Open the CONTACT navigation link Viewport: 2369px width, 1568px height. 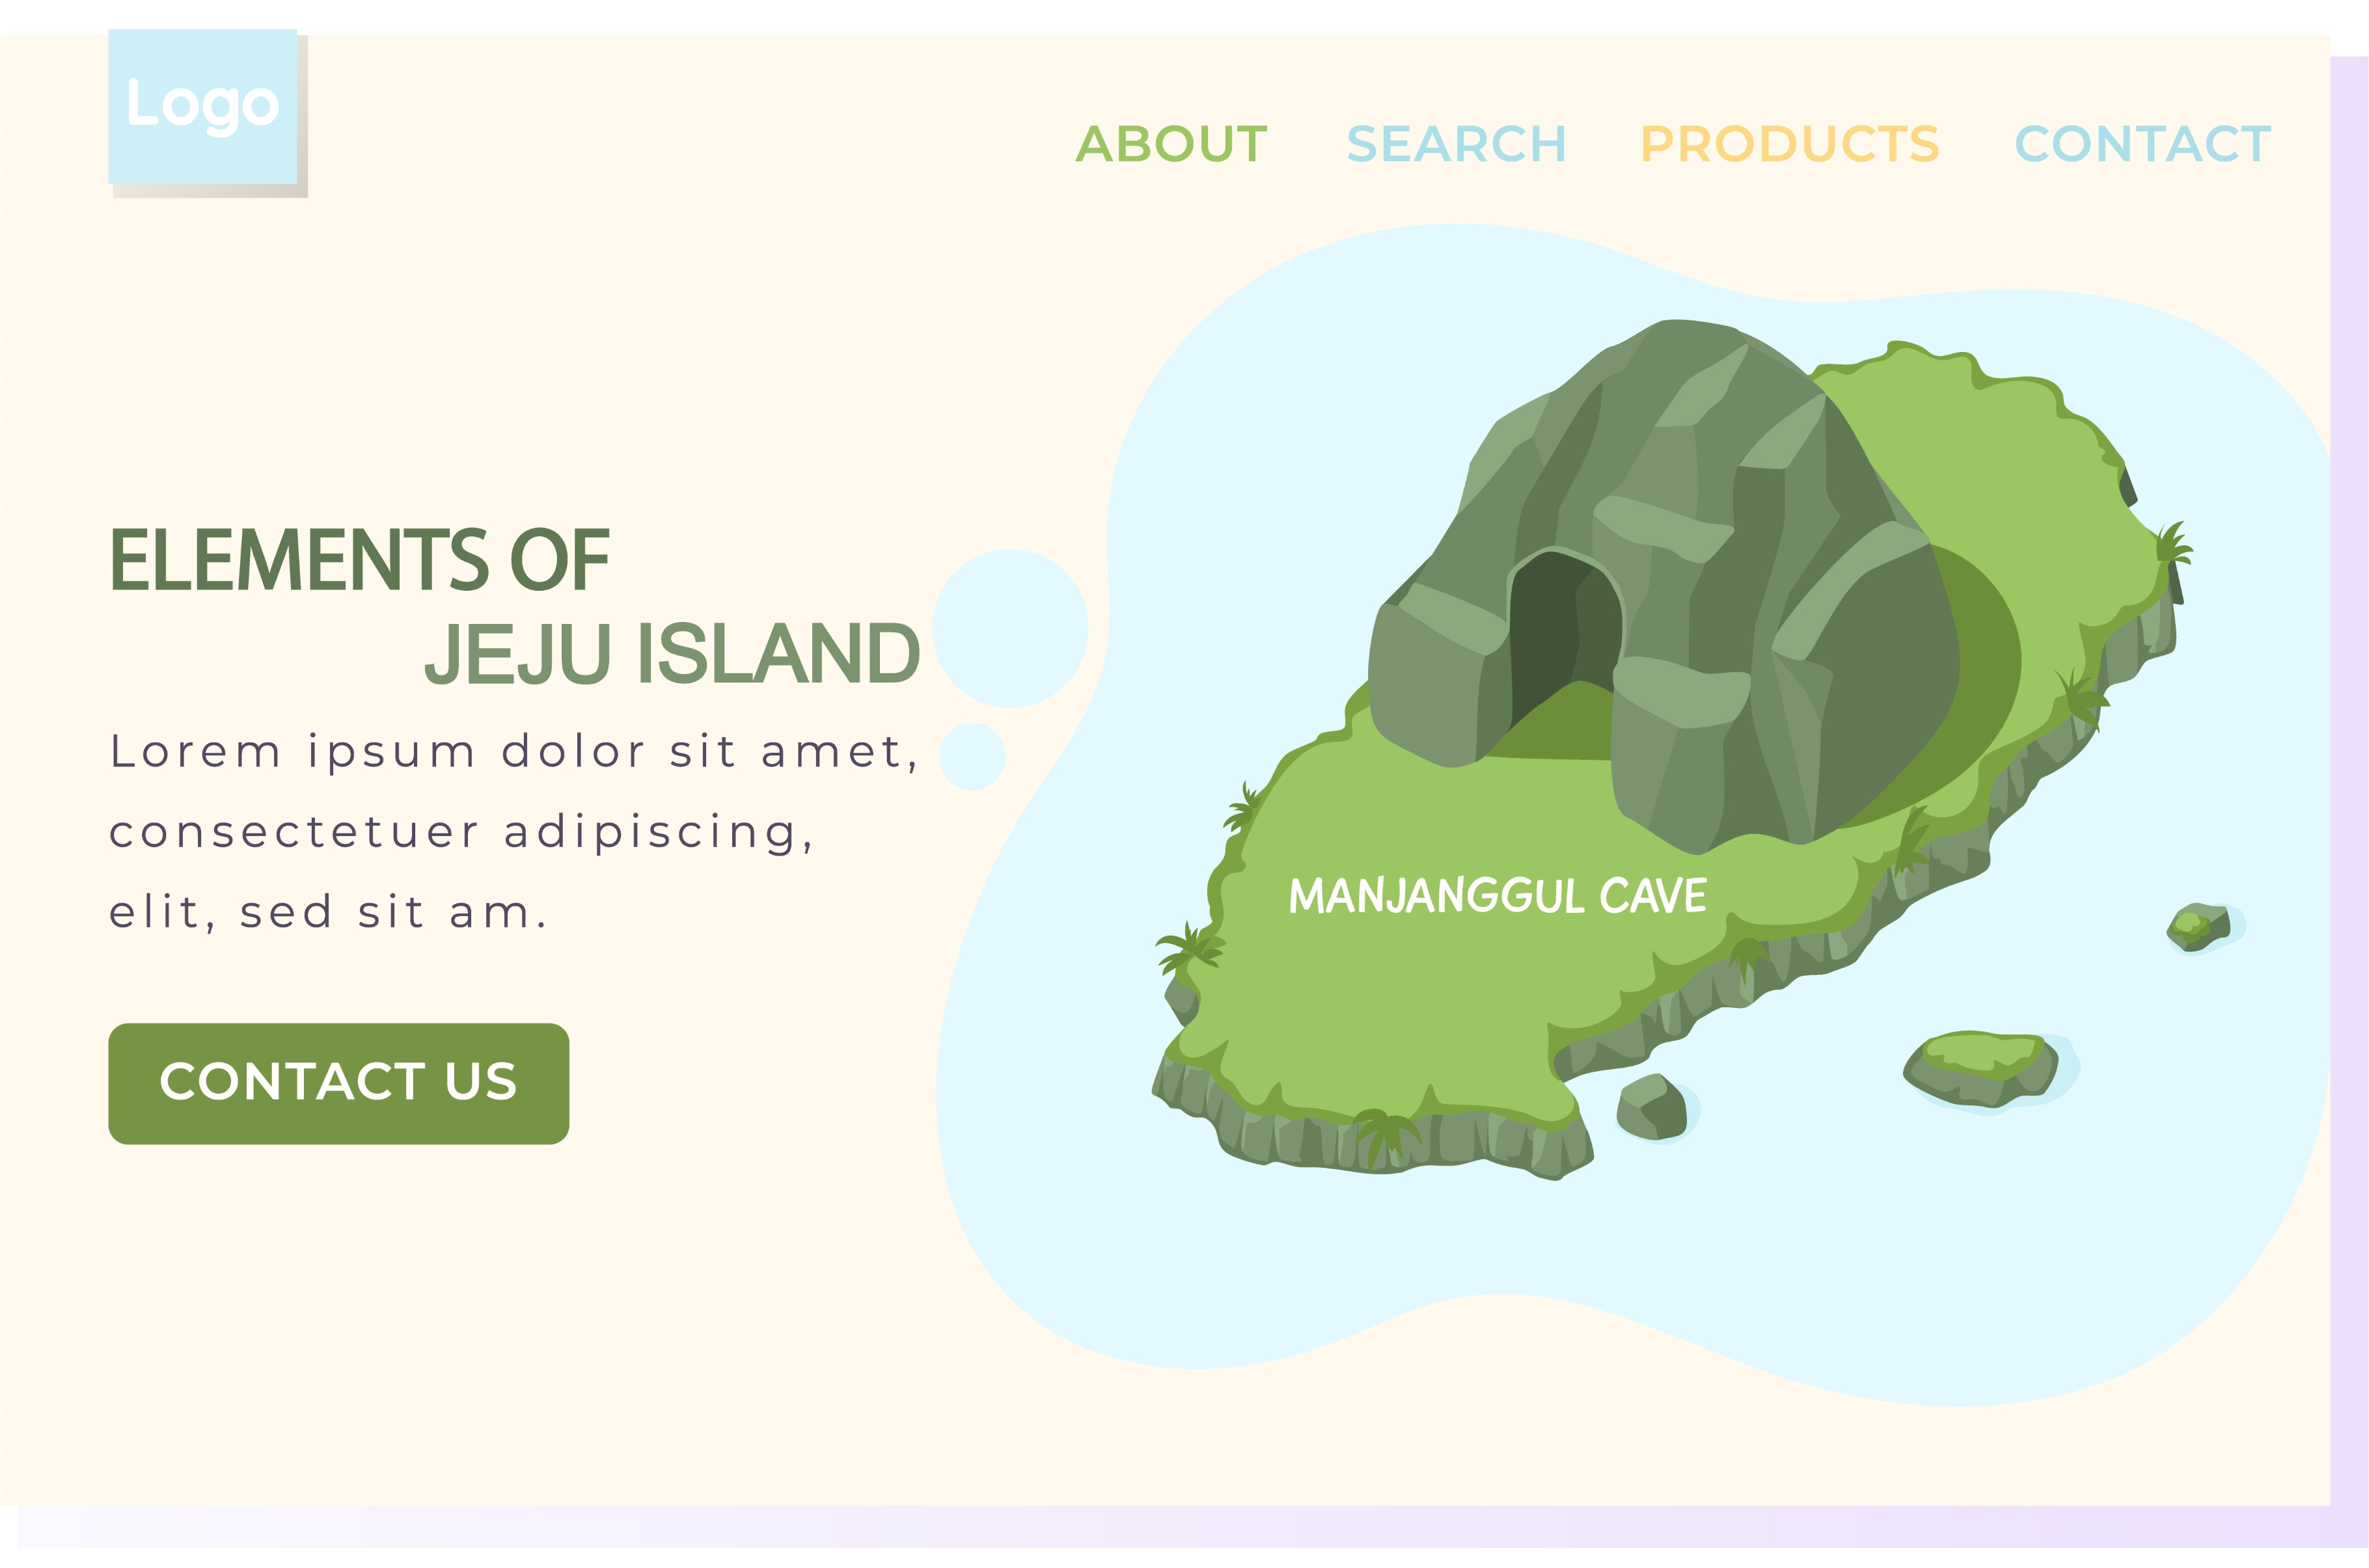pos(2142,144)
